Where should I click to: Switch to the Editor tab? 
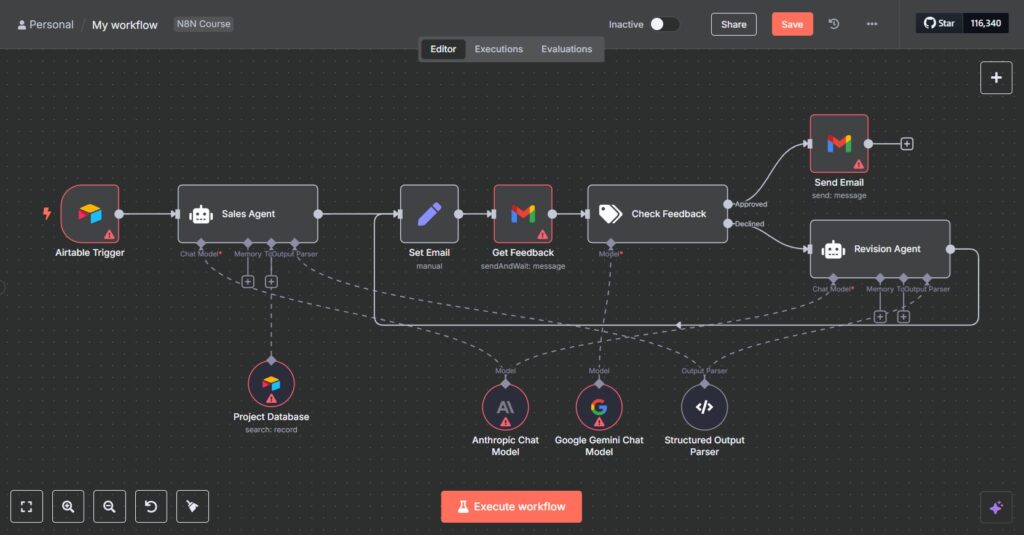(443, 49)
